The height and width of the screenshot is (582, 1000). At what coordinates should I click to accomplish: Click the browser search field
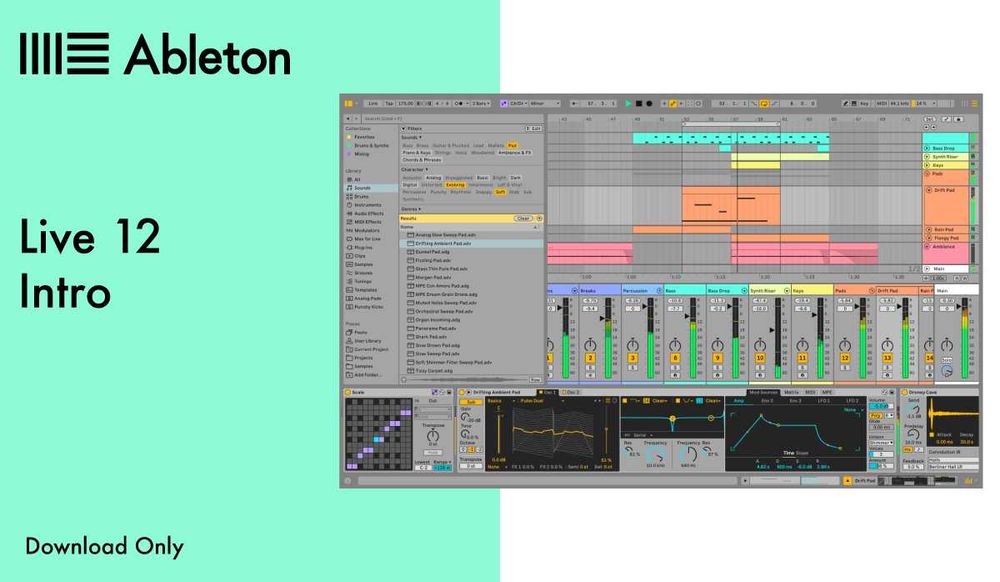coord(453,119)
